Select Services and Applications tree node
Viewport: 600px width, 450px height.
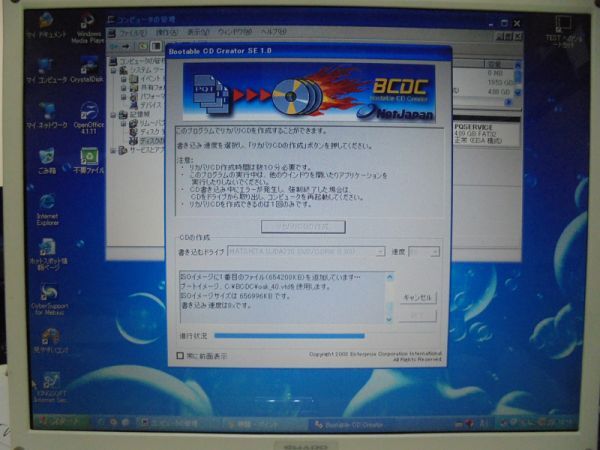point(142,150)
